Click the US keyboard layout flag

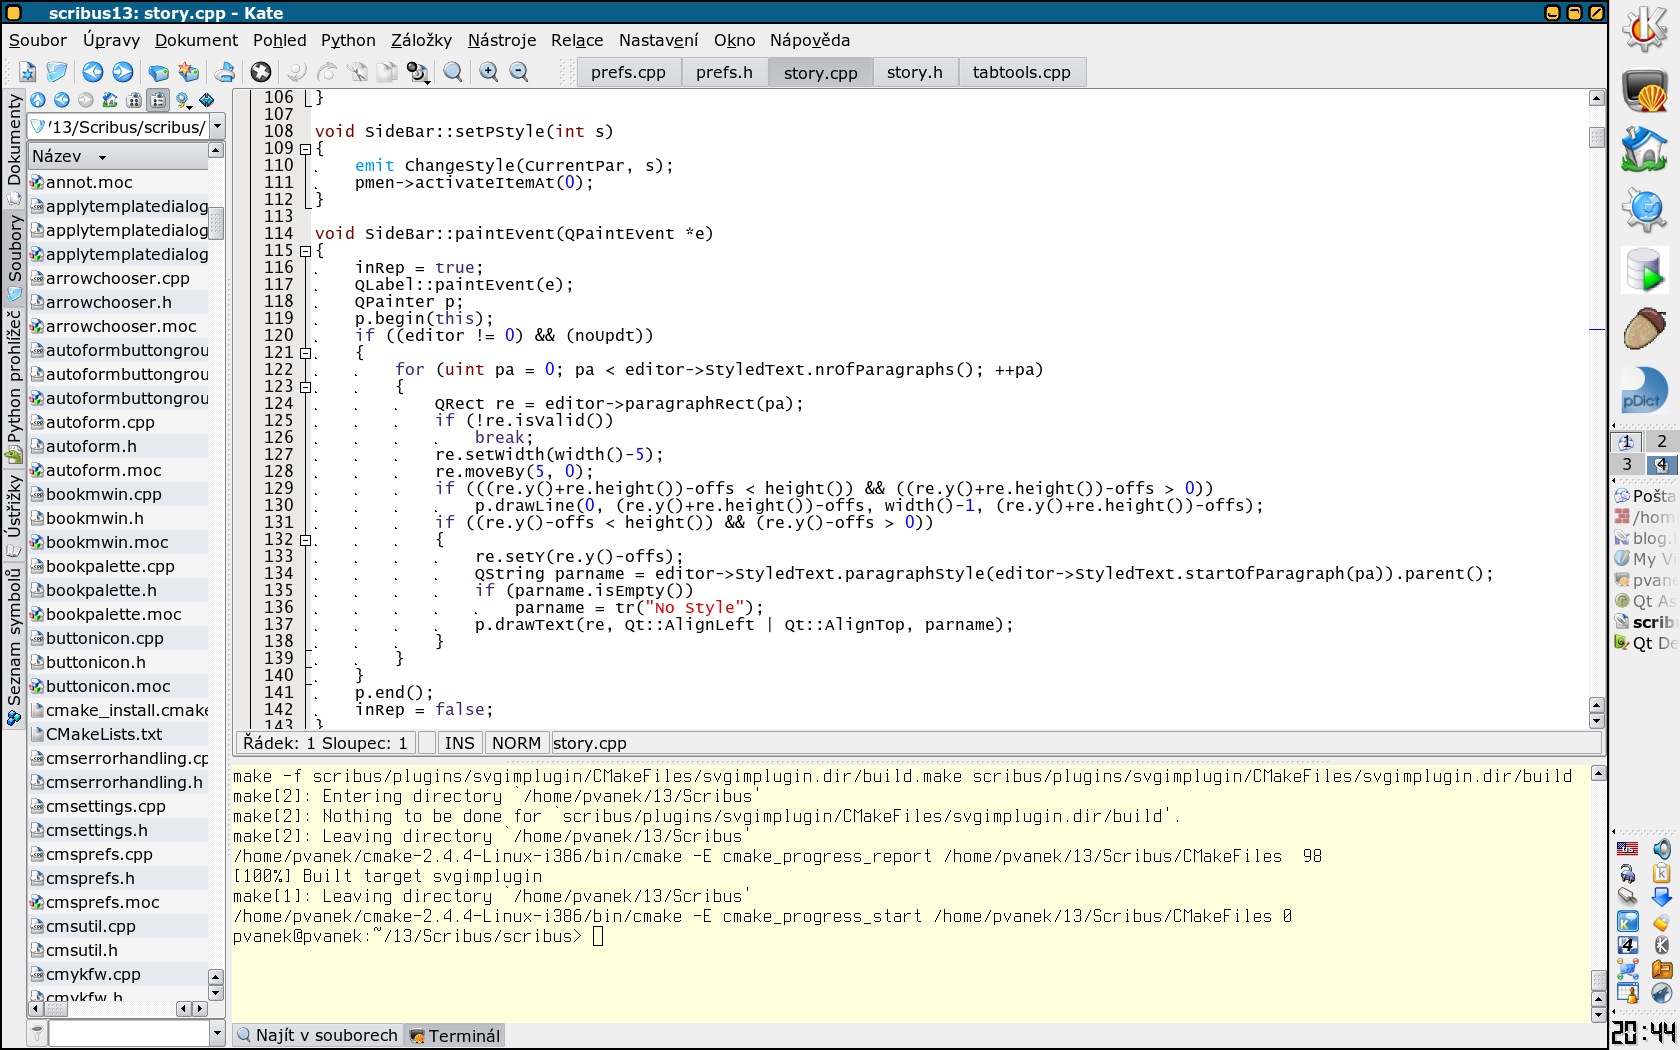pos(1628,849)
